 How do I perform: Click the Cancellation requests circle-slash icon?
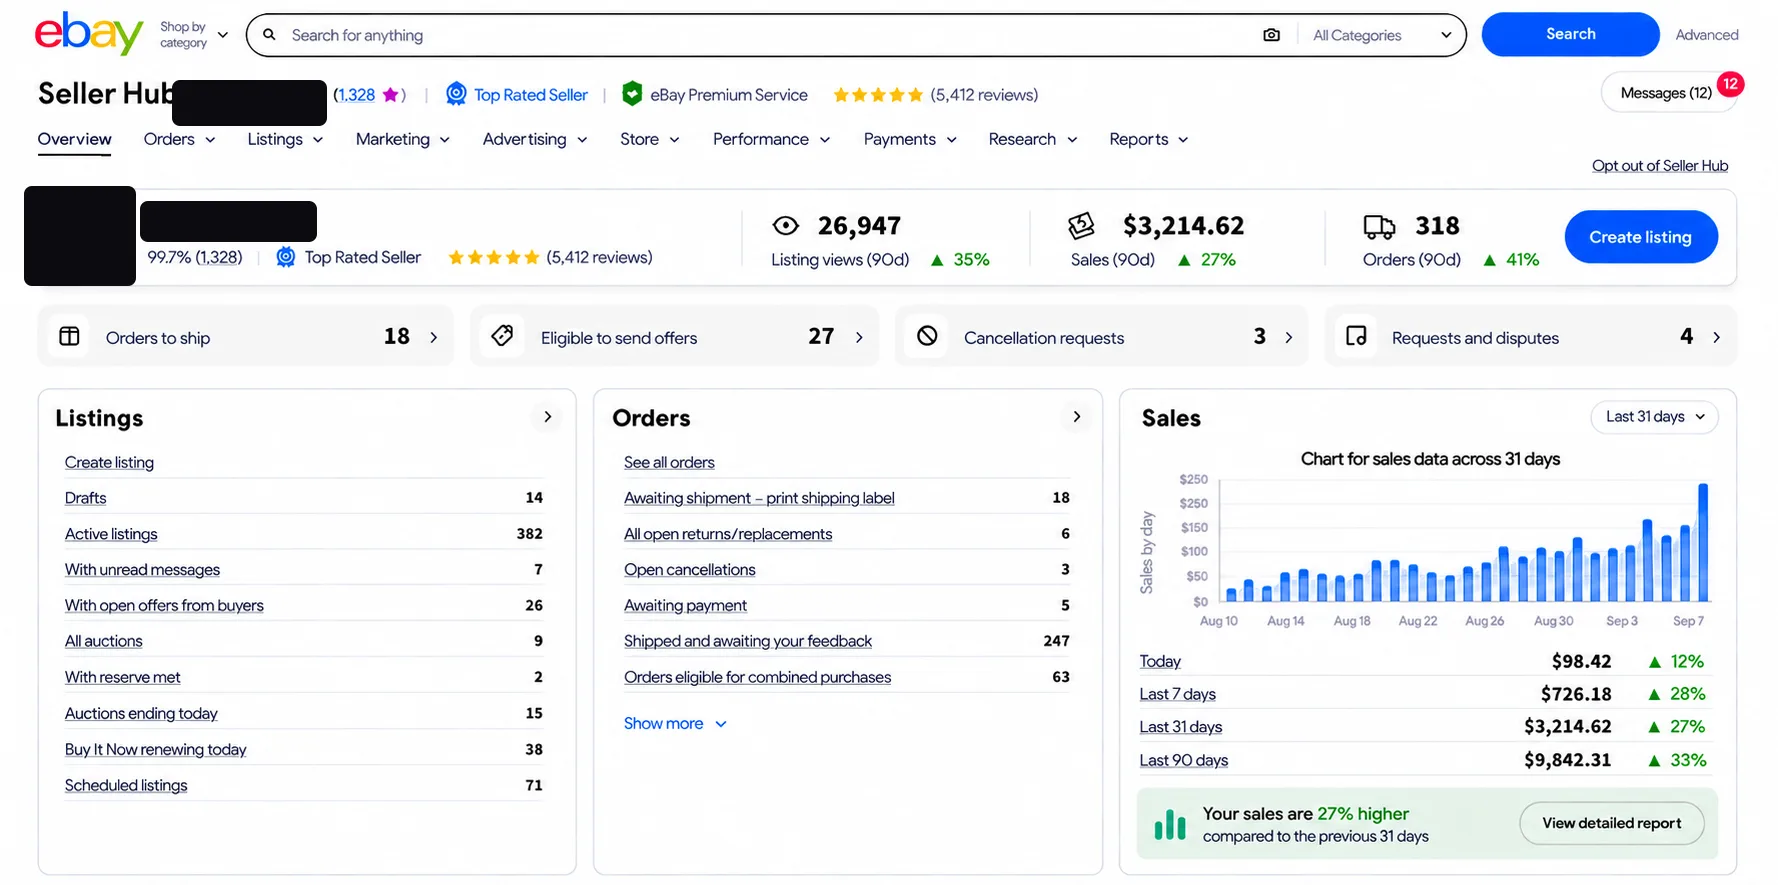927,336
